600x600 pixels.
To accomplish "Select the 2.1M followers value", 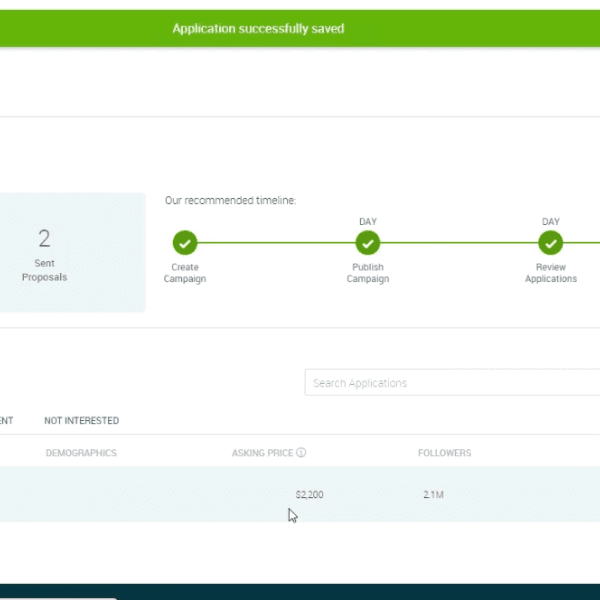I will (x=436, y=495).
